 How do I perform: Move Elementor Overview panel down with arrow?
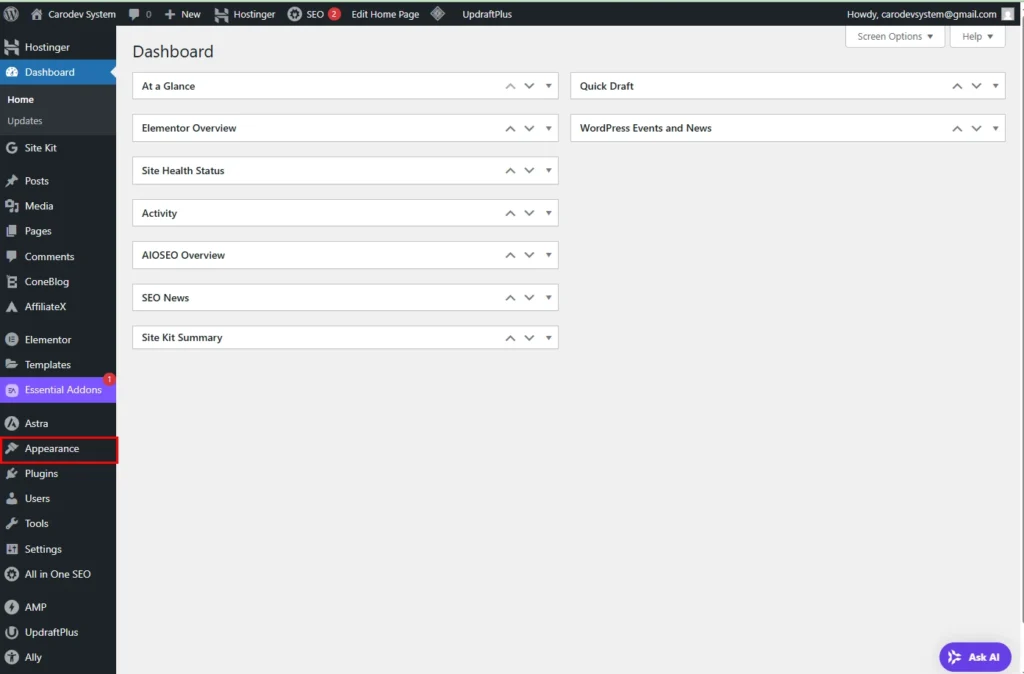point(529,128)
